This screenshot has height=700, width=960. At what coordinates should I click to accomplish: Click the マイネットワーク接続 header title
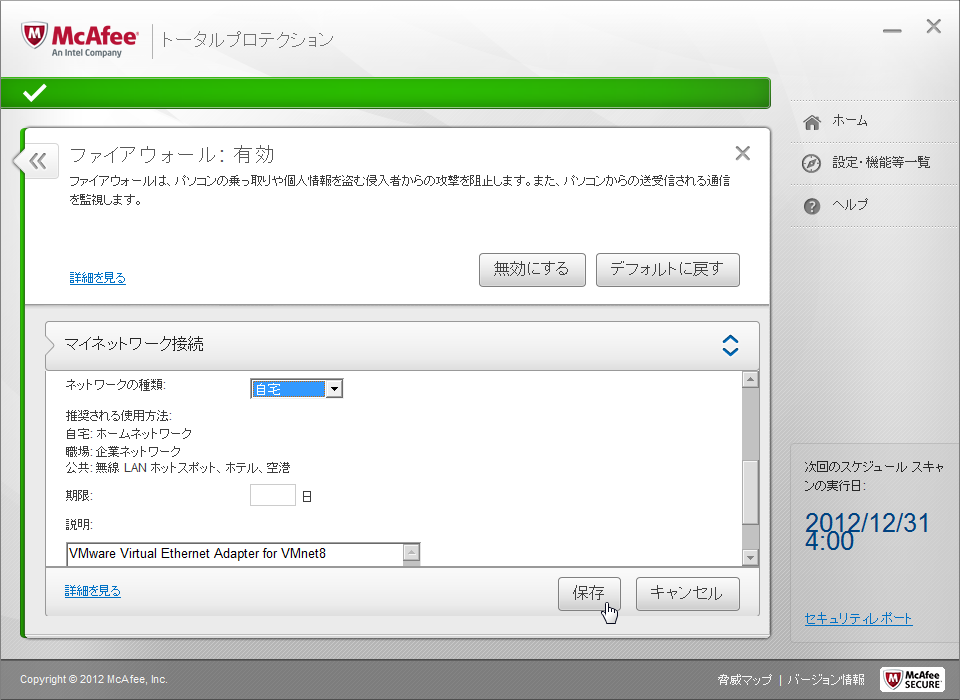click(134, 344)
